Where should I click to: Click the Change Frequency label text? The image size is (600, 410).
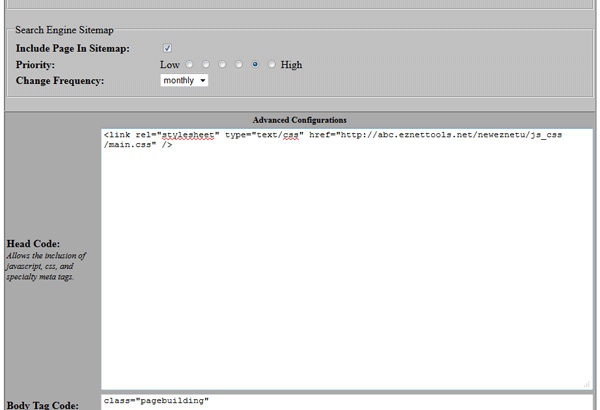pos(59,80)
